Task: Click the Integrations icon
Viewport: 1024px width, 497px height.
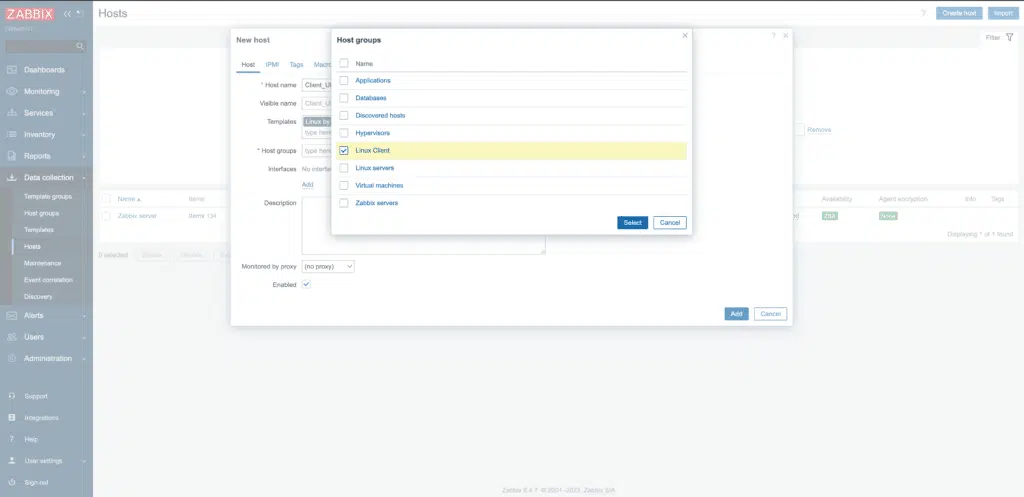Action: [12, 417]
